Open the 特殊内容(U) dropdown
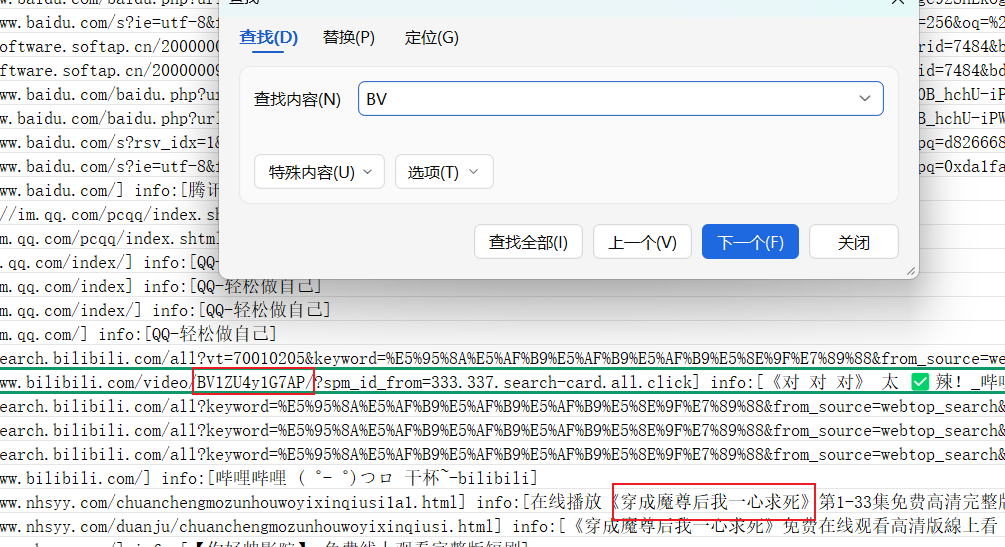Viewport: 1005px width, 547px height. [319, 172]
